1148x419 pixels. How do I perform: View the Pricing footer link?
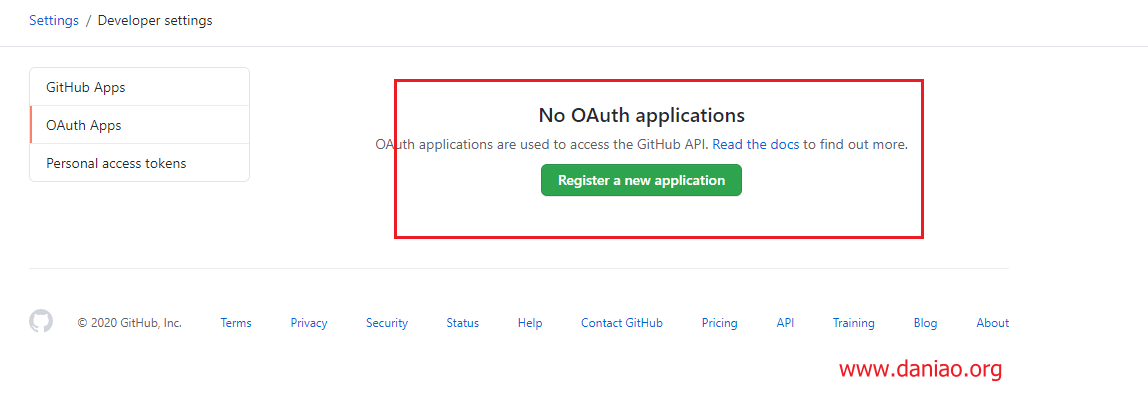720,323
